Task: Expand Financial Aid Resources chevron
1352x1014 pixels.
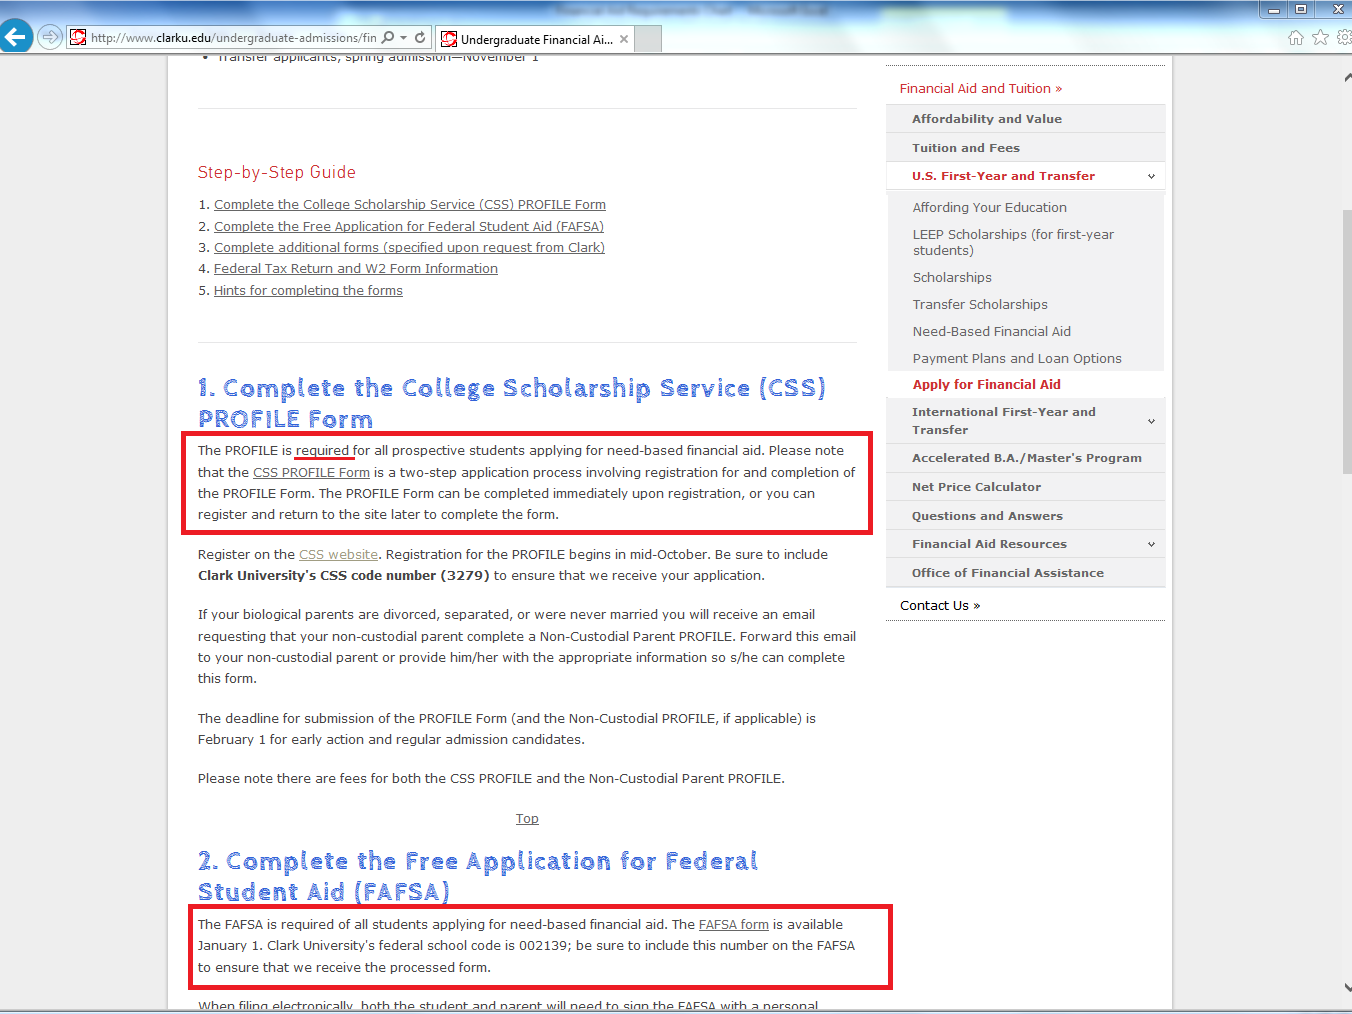Action: point(1151,544)
